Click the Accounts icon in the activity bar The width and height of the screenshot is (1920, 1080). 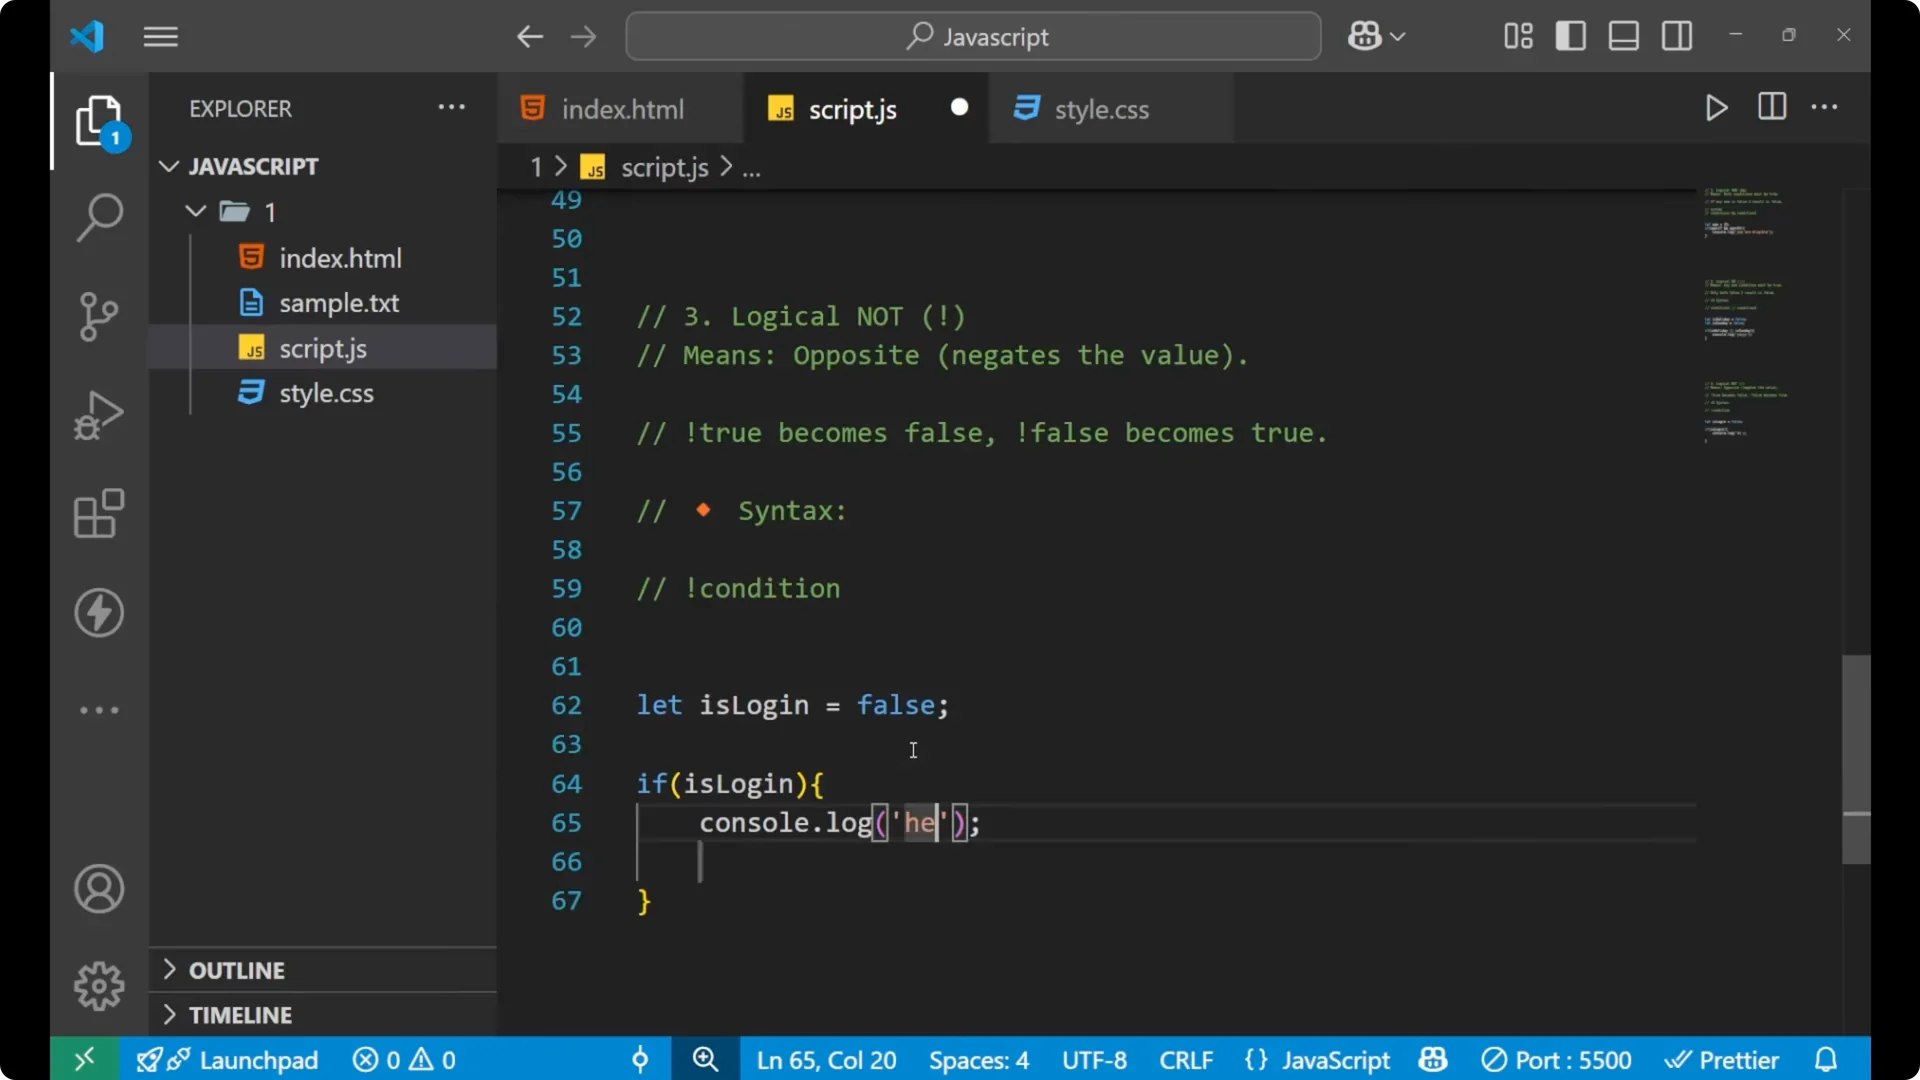(x=99, y=889)
